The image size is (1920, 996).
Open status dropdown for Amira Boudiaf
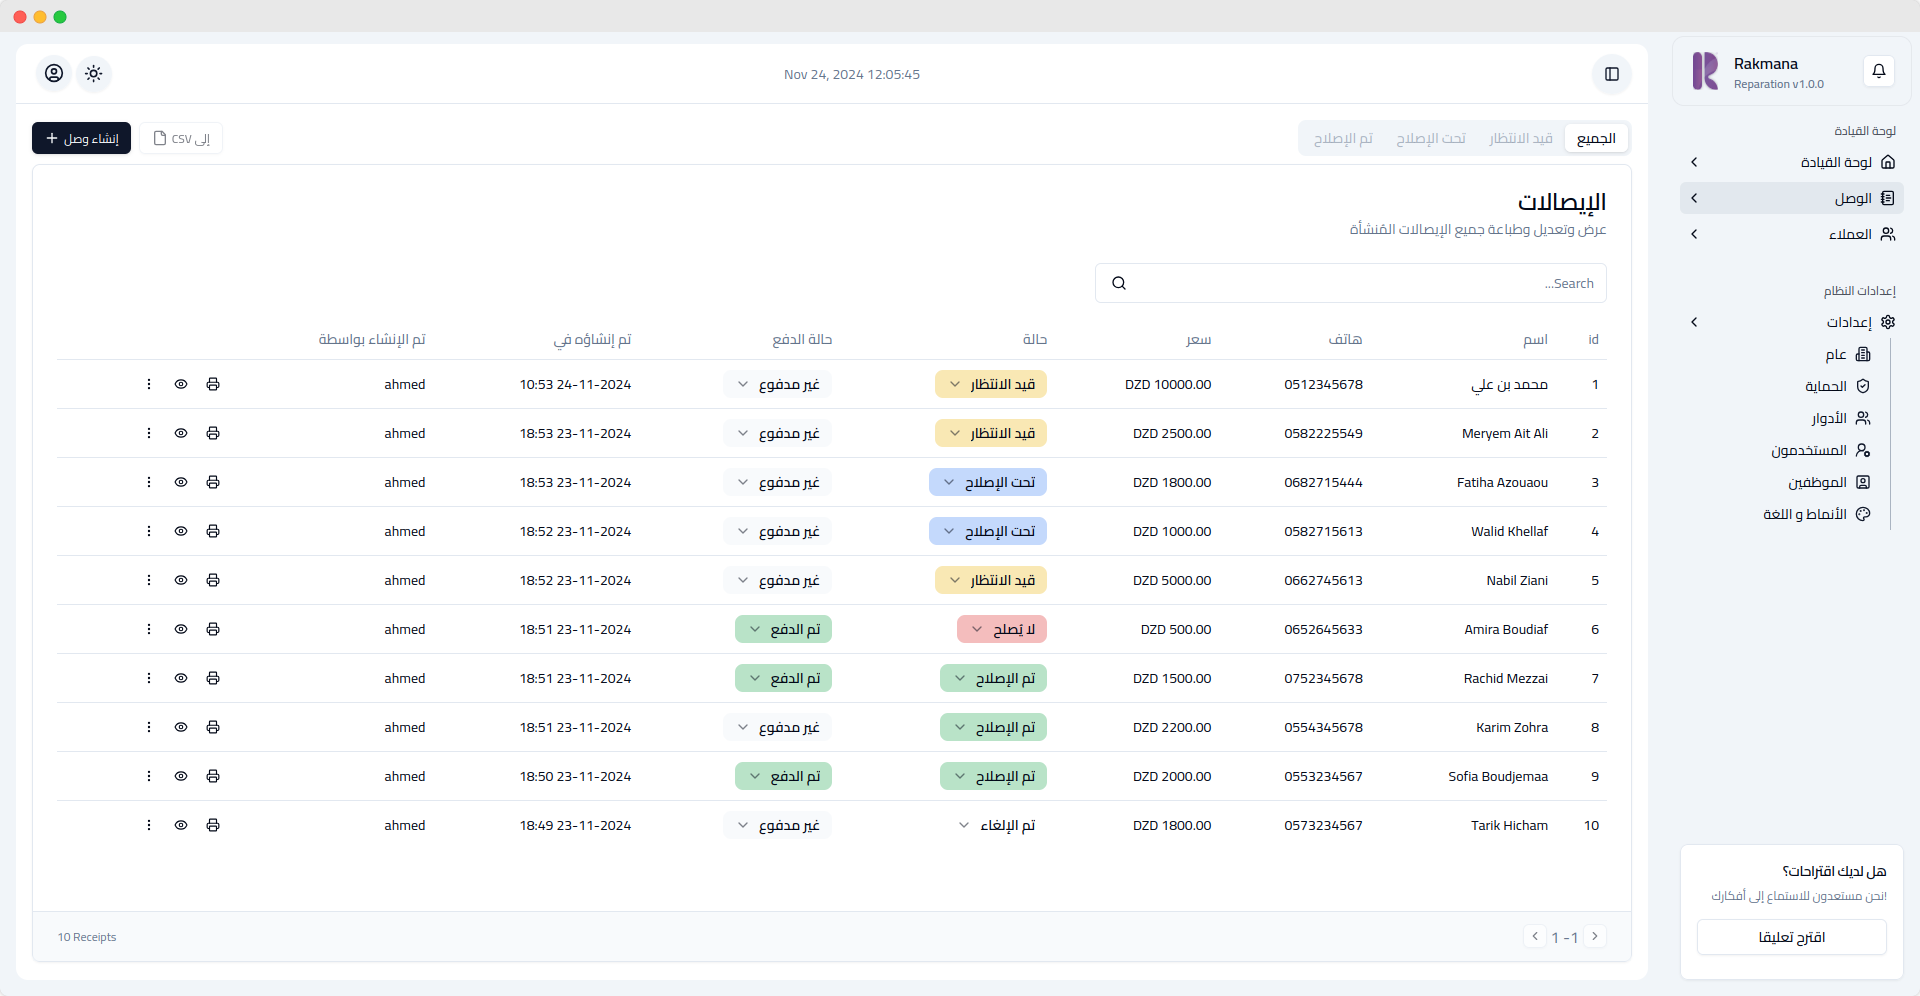coord(1001,629)
